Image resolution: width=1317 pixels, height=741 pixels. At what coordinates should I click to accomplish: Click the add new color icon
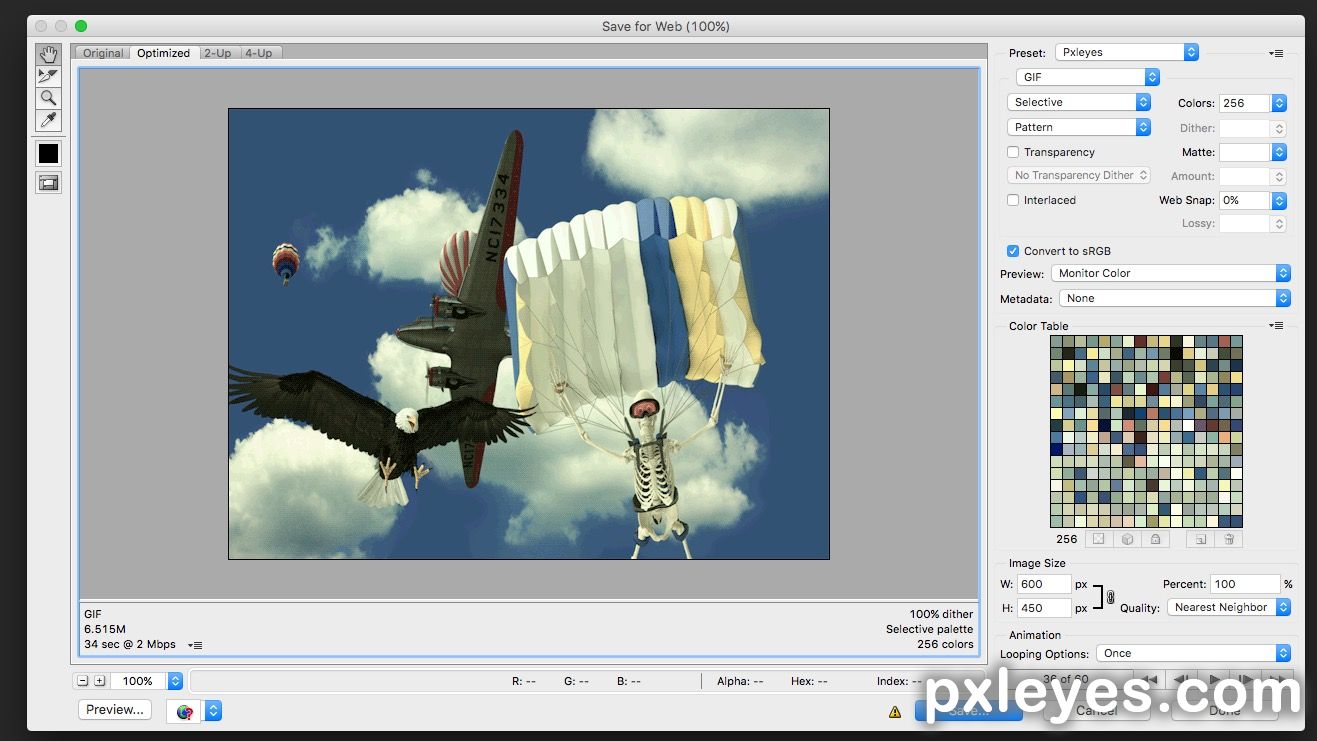[1201, 539]
